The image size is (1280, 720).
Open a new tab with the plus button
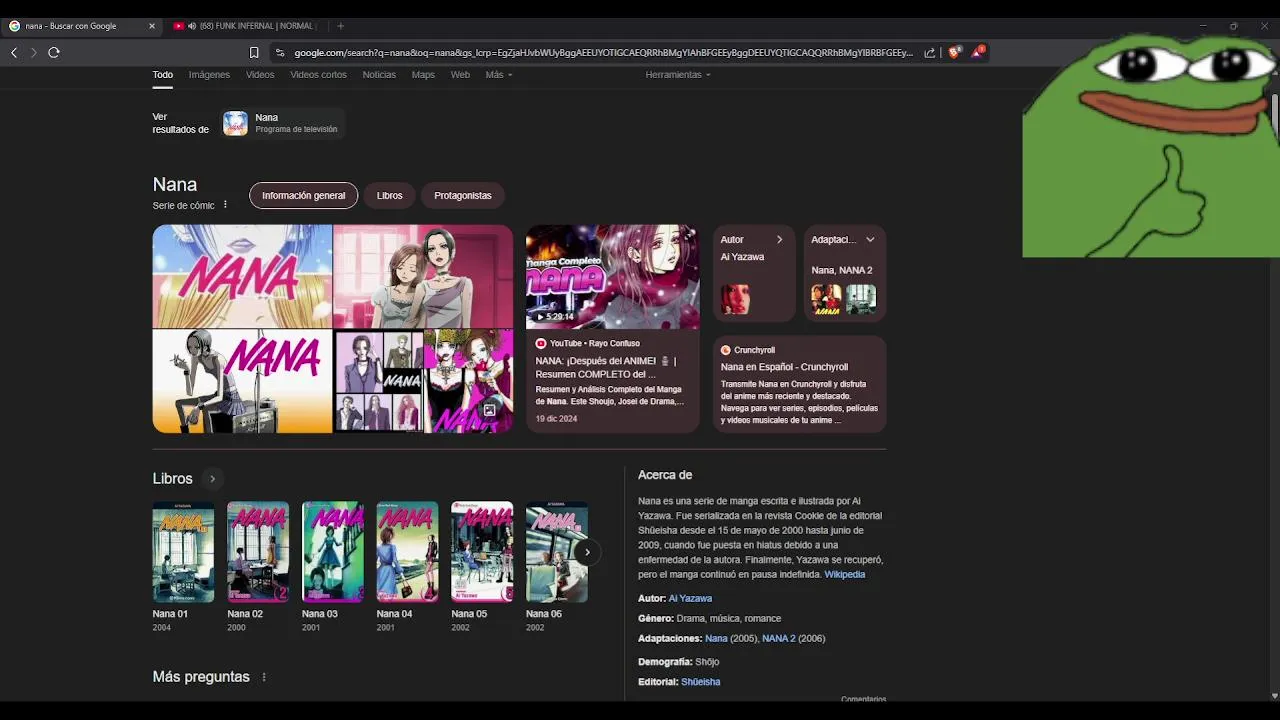click(340, 26)
